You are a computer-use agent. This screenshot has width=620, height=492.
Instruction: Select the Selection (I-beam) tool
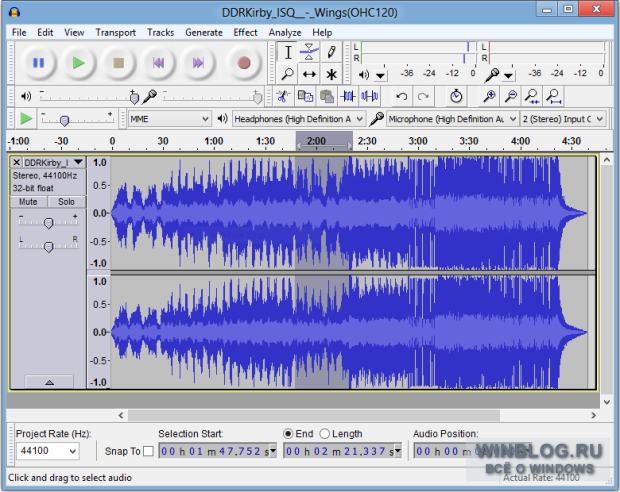[x=288, y=52]
